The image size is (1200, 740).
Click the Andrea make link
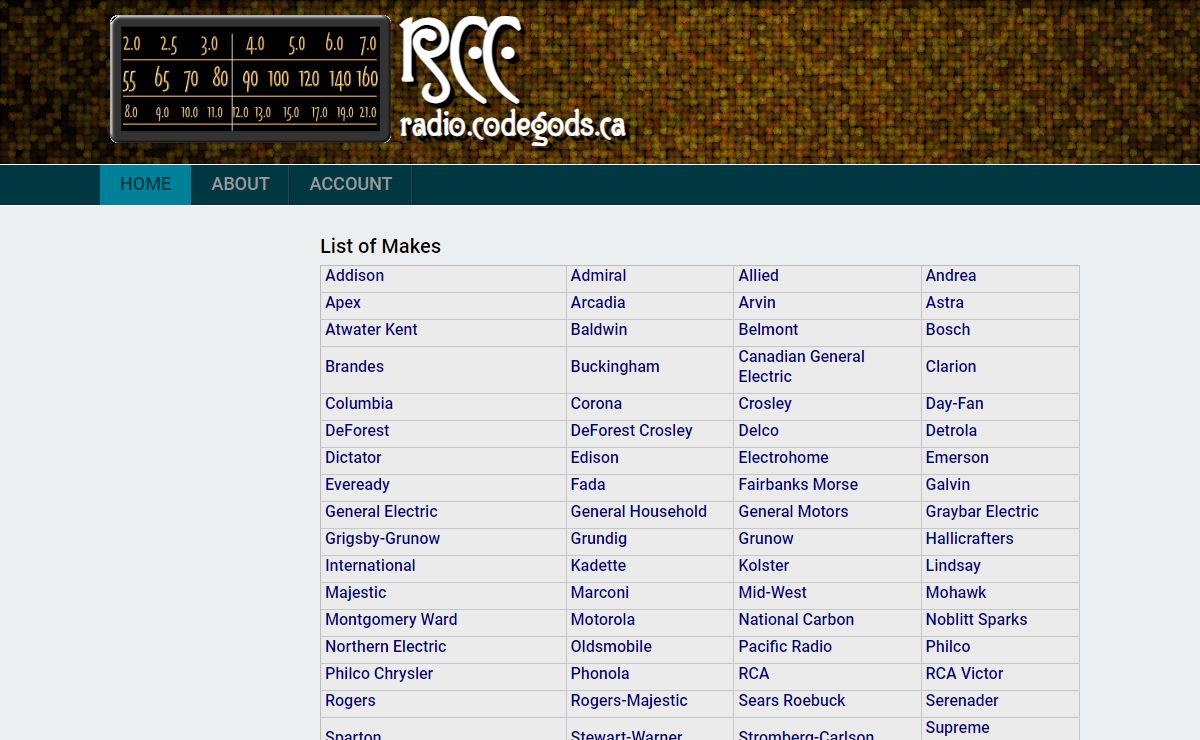coord(951,276)
